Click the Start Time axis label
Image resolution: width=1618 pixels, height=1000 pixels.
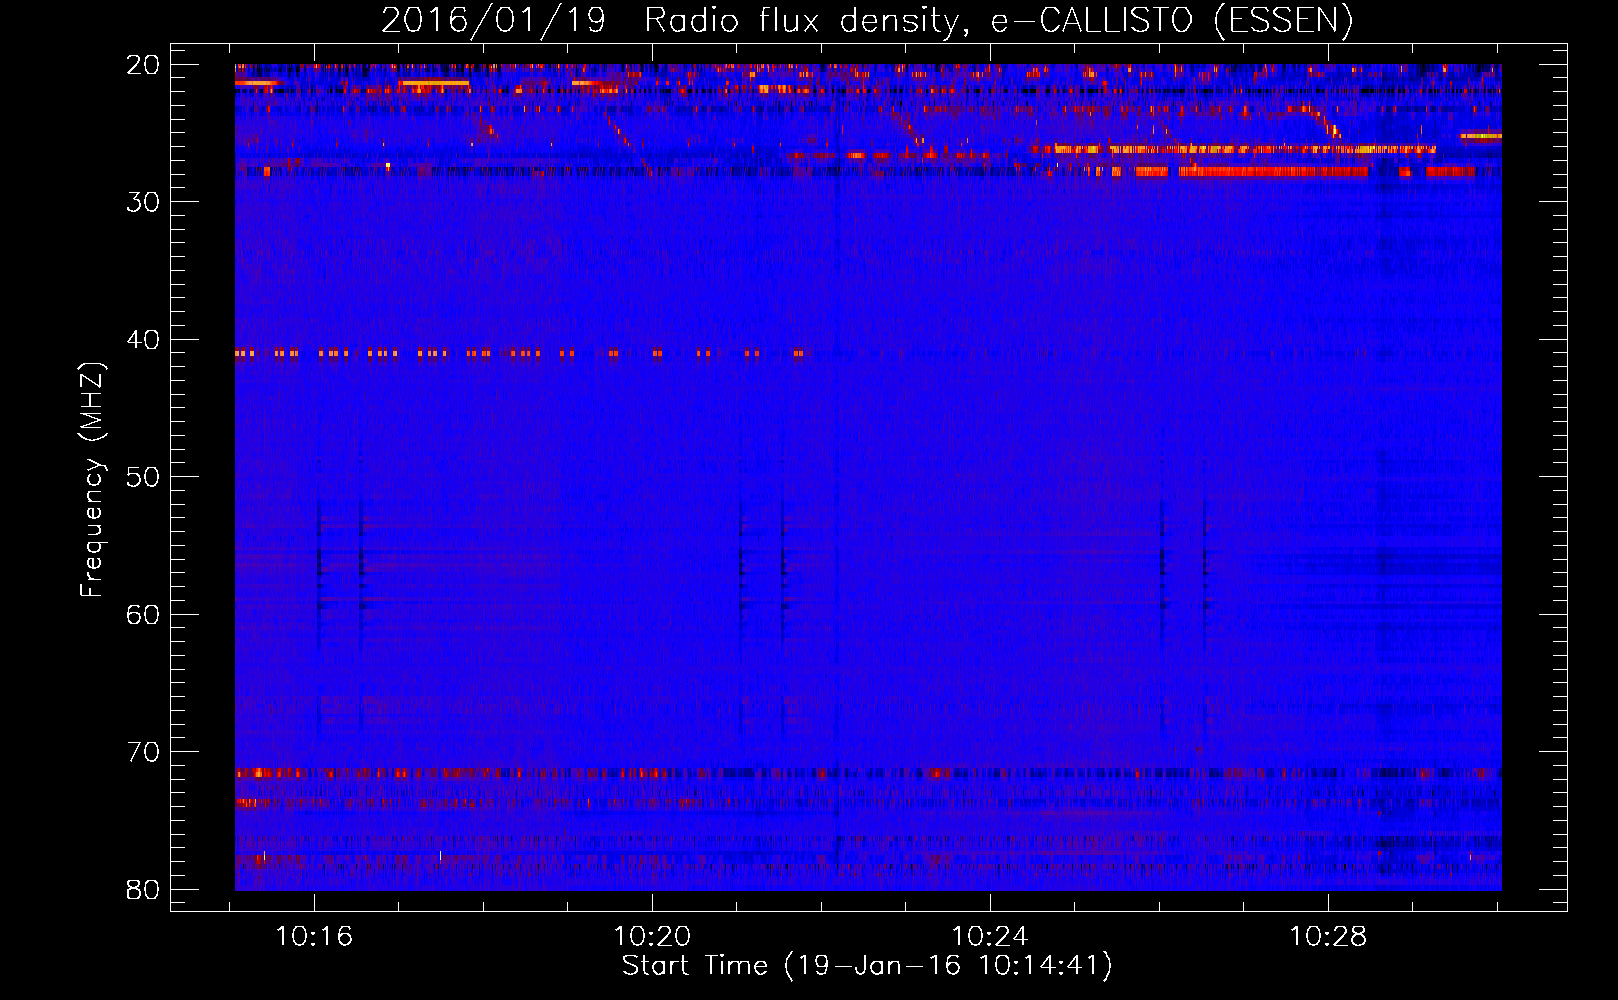point(867,966)
